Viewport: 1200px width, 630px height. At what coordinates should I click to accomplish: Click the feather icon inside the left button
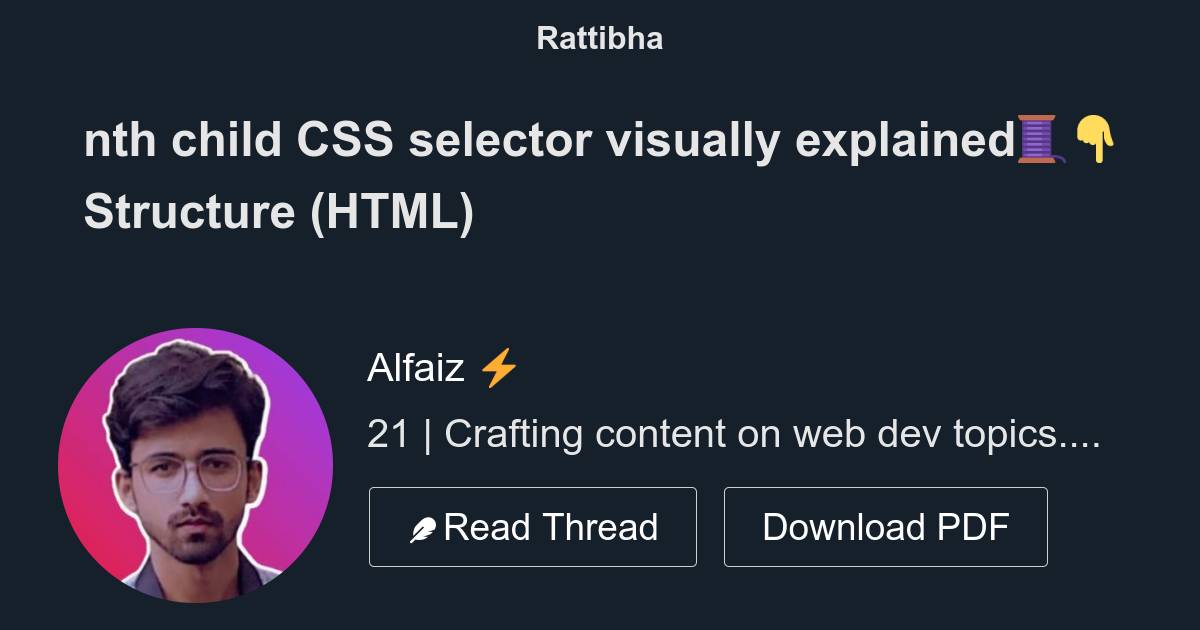pos(425,526)
